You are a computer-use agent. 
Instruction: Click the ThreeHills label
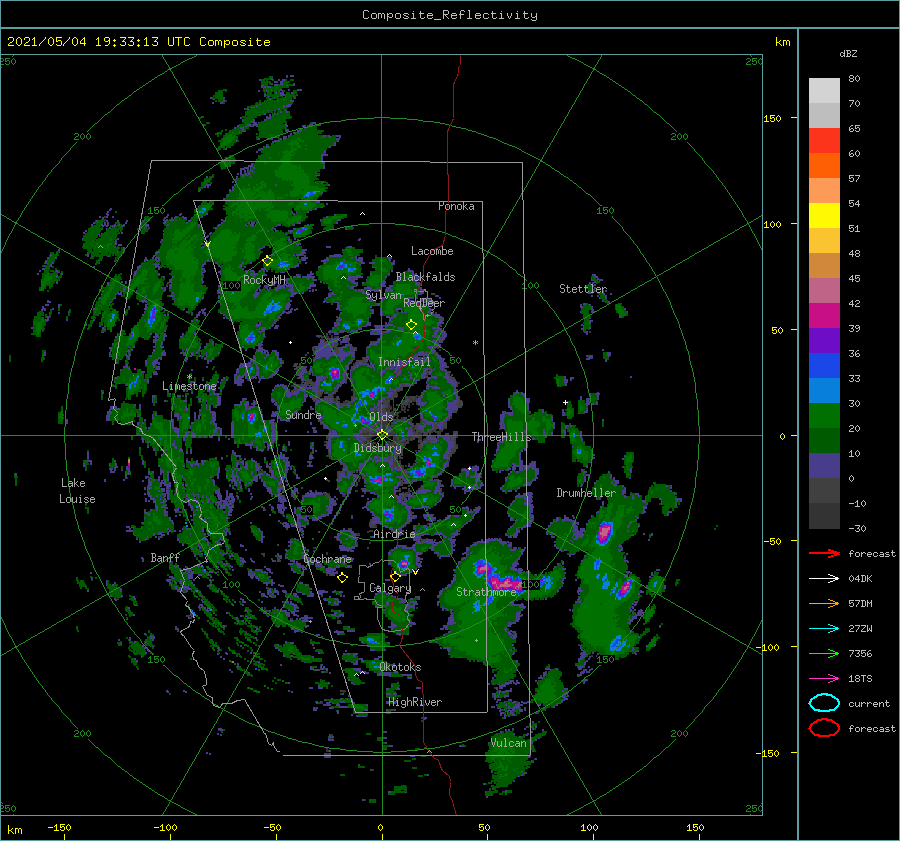pos(502,437)
